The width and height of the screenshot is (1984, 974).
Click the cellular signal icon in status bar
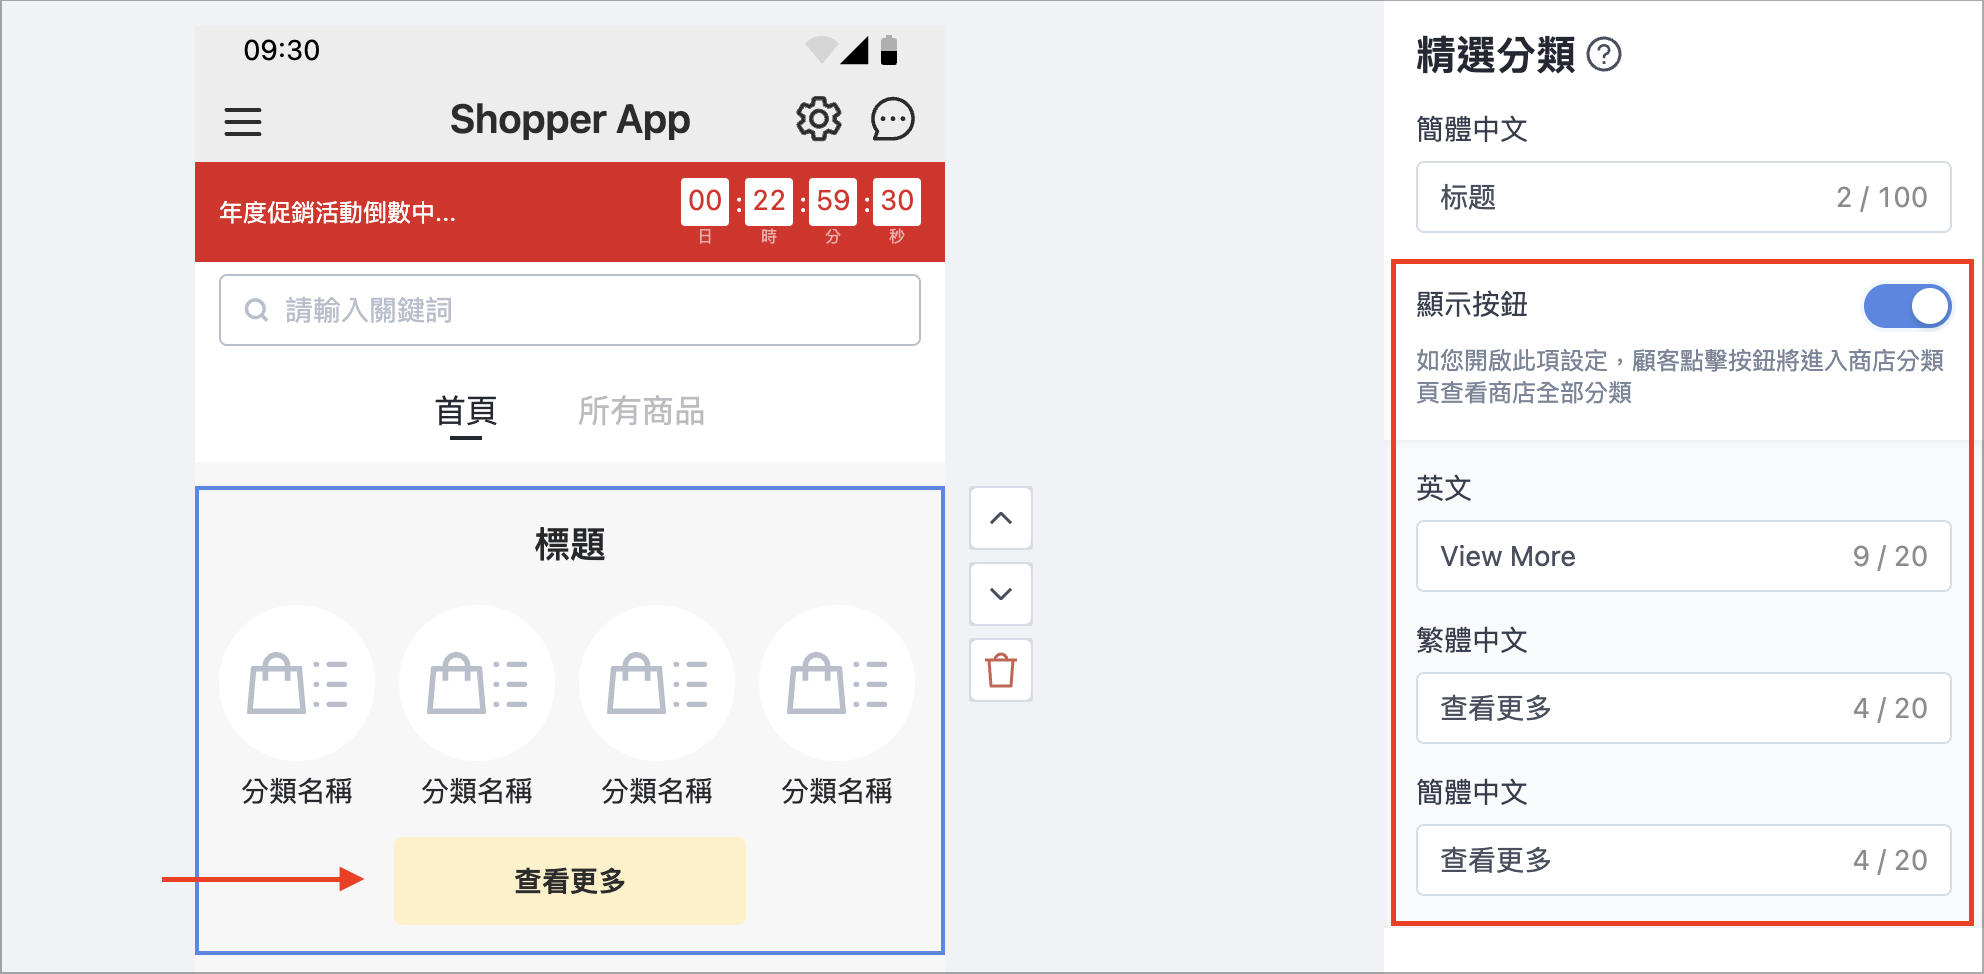click(855, 50)
